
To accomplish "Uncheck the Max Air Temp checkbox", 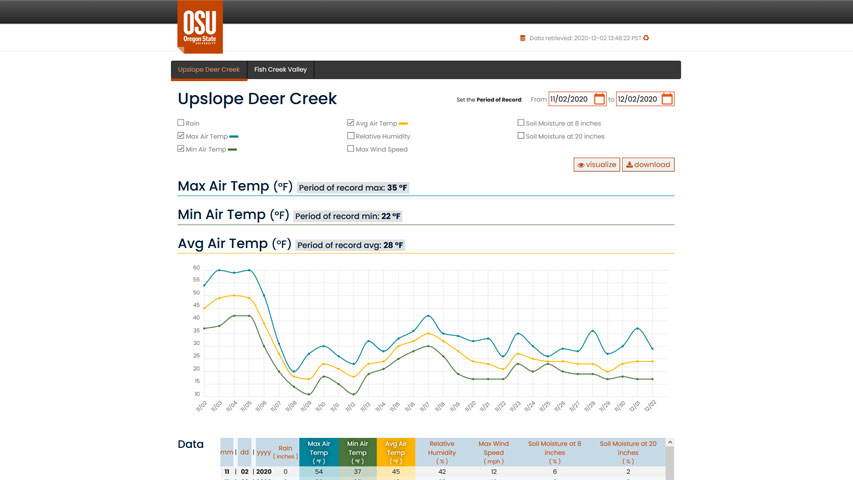I will [181, 136].
